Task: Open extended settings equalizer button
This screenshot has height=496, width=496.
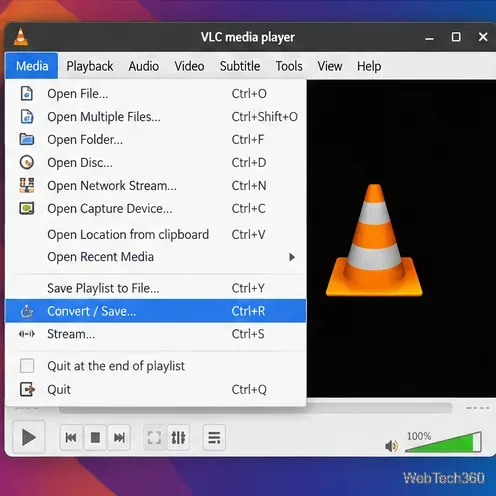Action: (x=178, y=437)
